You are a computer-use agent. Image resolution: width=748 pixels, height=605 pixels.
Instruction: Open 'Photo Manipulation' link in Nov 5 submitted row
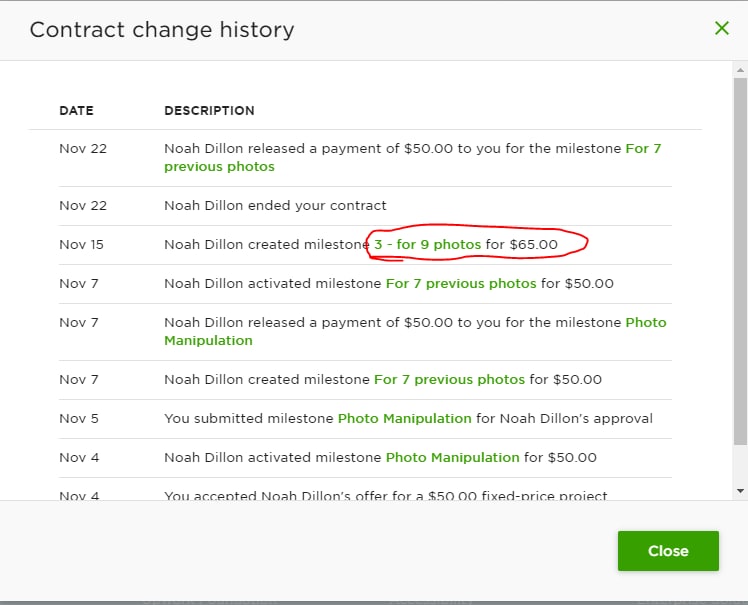coord(405,418)
